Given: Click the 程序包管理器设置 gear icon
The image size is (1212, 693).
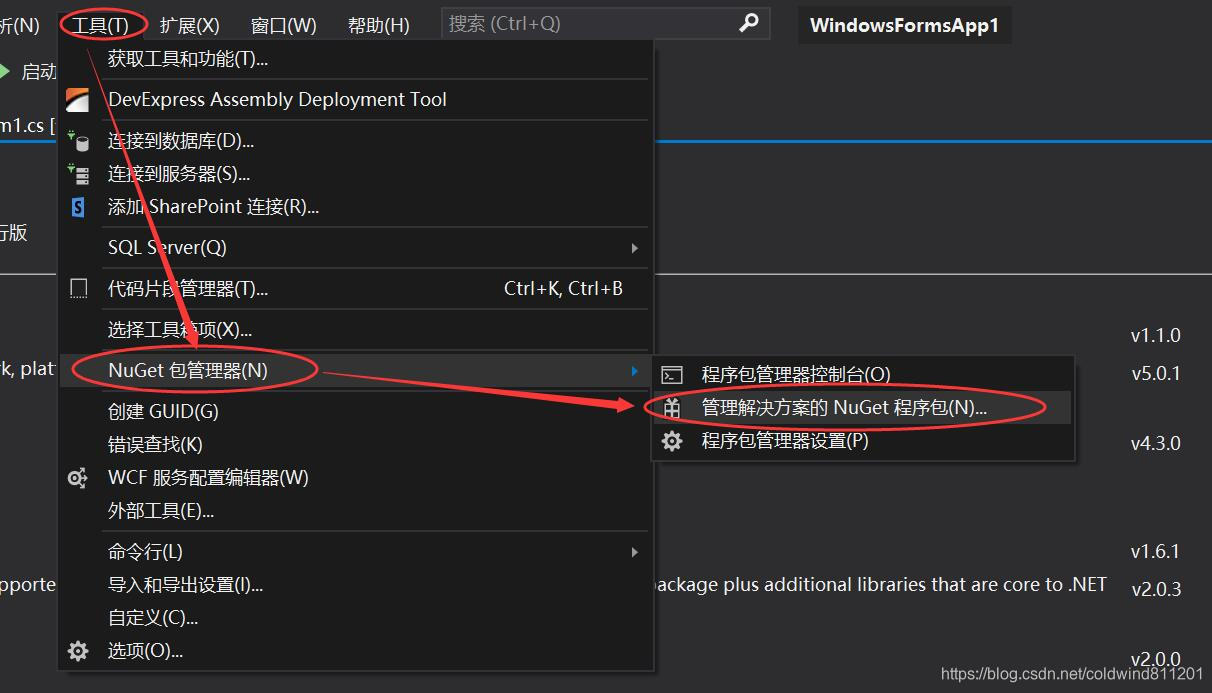Looking at the screenshot, I should tap(672, 440).
